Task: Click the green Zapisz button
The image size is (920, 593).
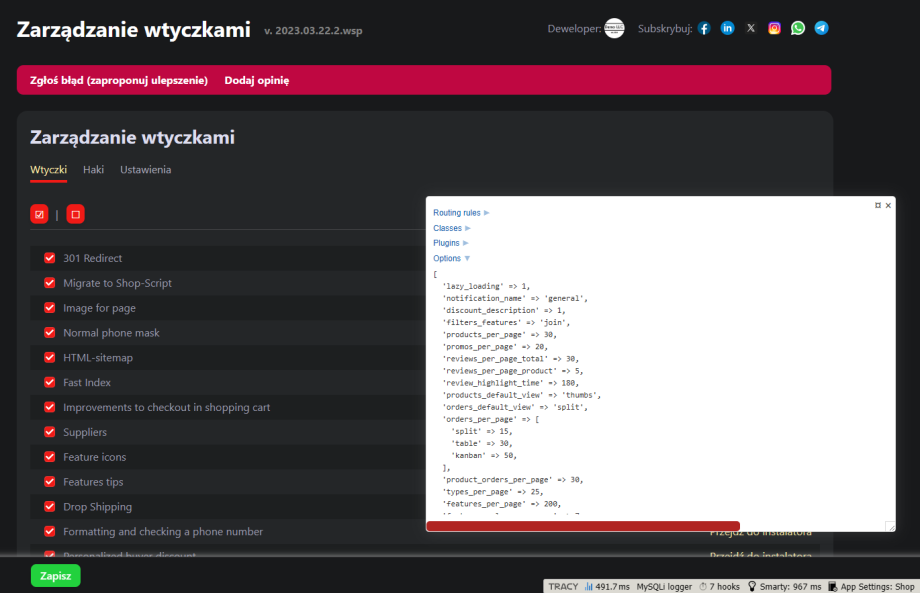Action: (56, 576)
